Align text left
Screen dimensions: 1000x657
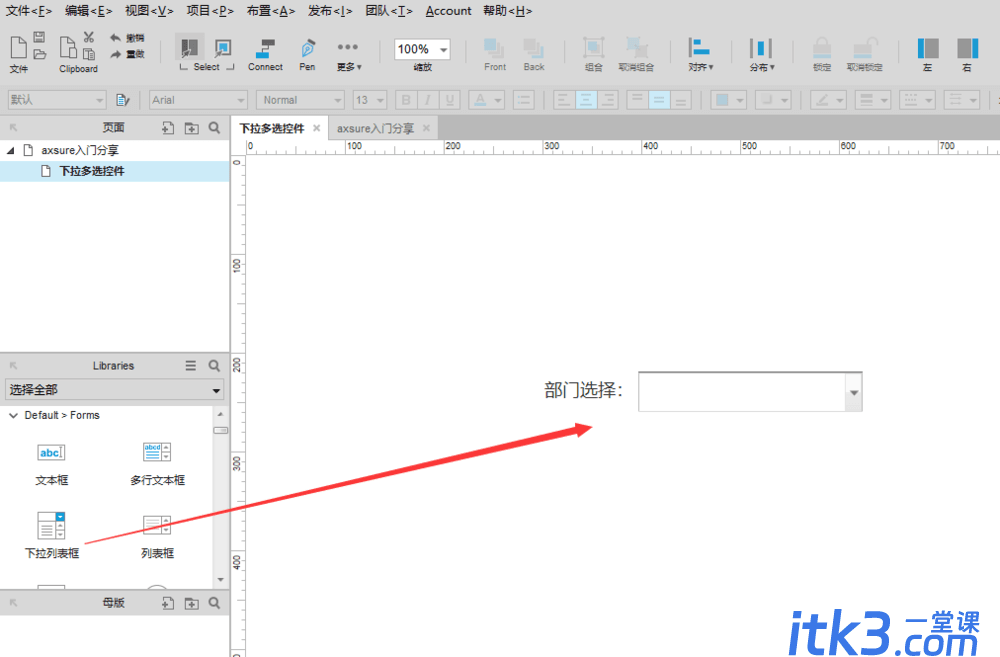[x=563, y=100]
